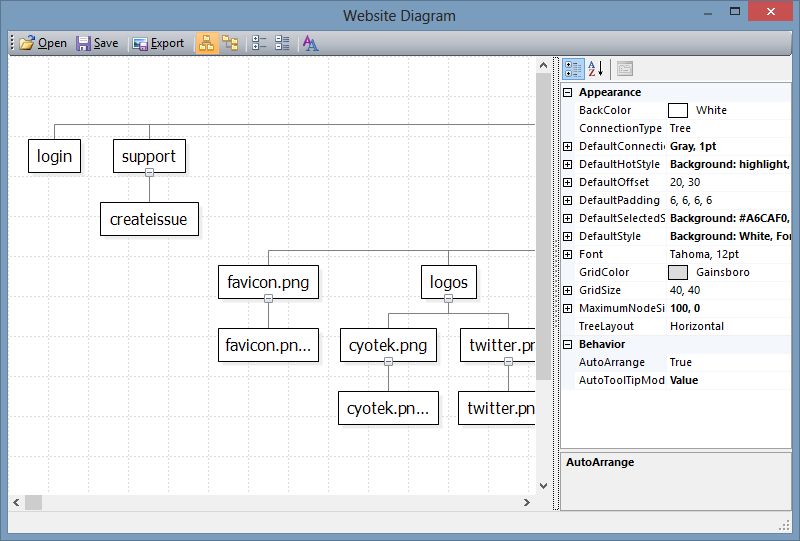This screenshot has width=800, height=541.
Task: Select the upper twitter.png node
Action: (497, 345)
